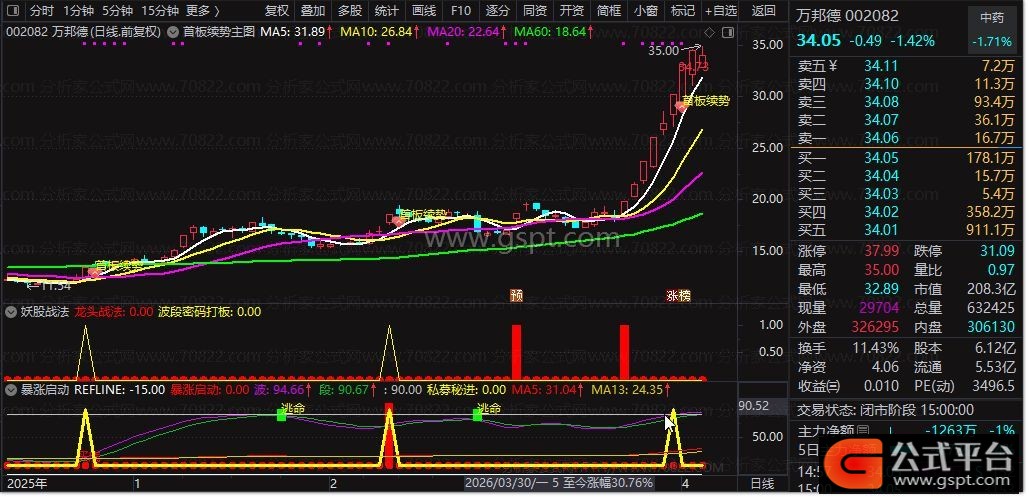Click the 预 marker above the red bar
Viewport: 1029px width, 497px height.
tap(516, 296)
